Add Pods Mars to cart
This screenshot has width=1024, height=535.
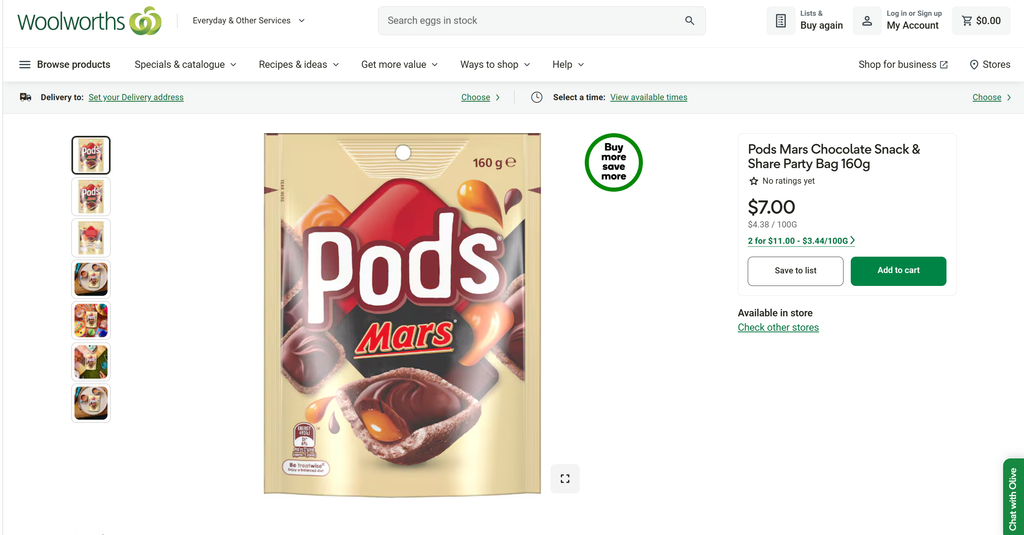pyautogui.click(x=898, y=270)
